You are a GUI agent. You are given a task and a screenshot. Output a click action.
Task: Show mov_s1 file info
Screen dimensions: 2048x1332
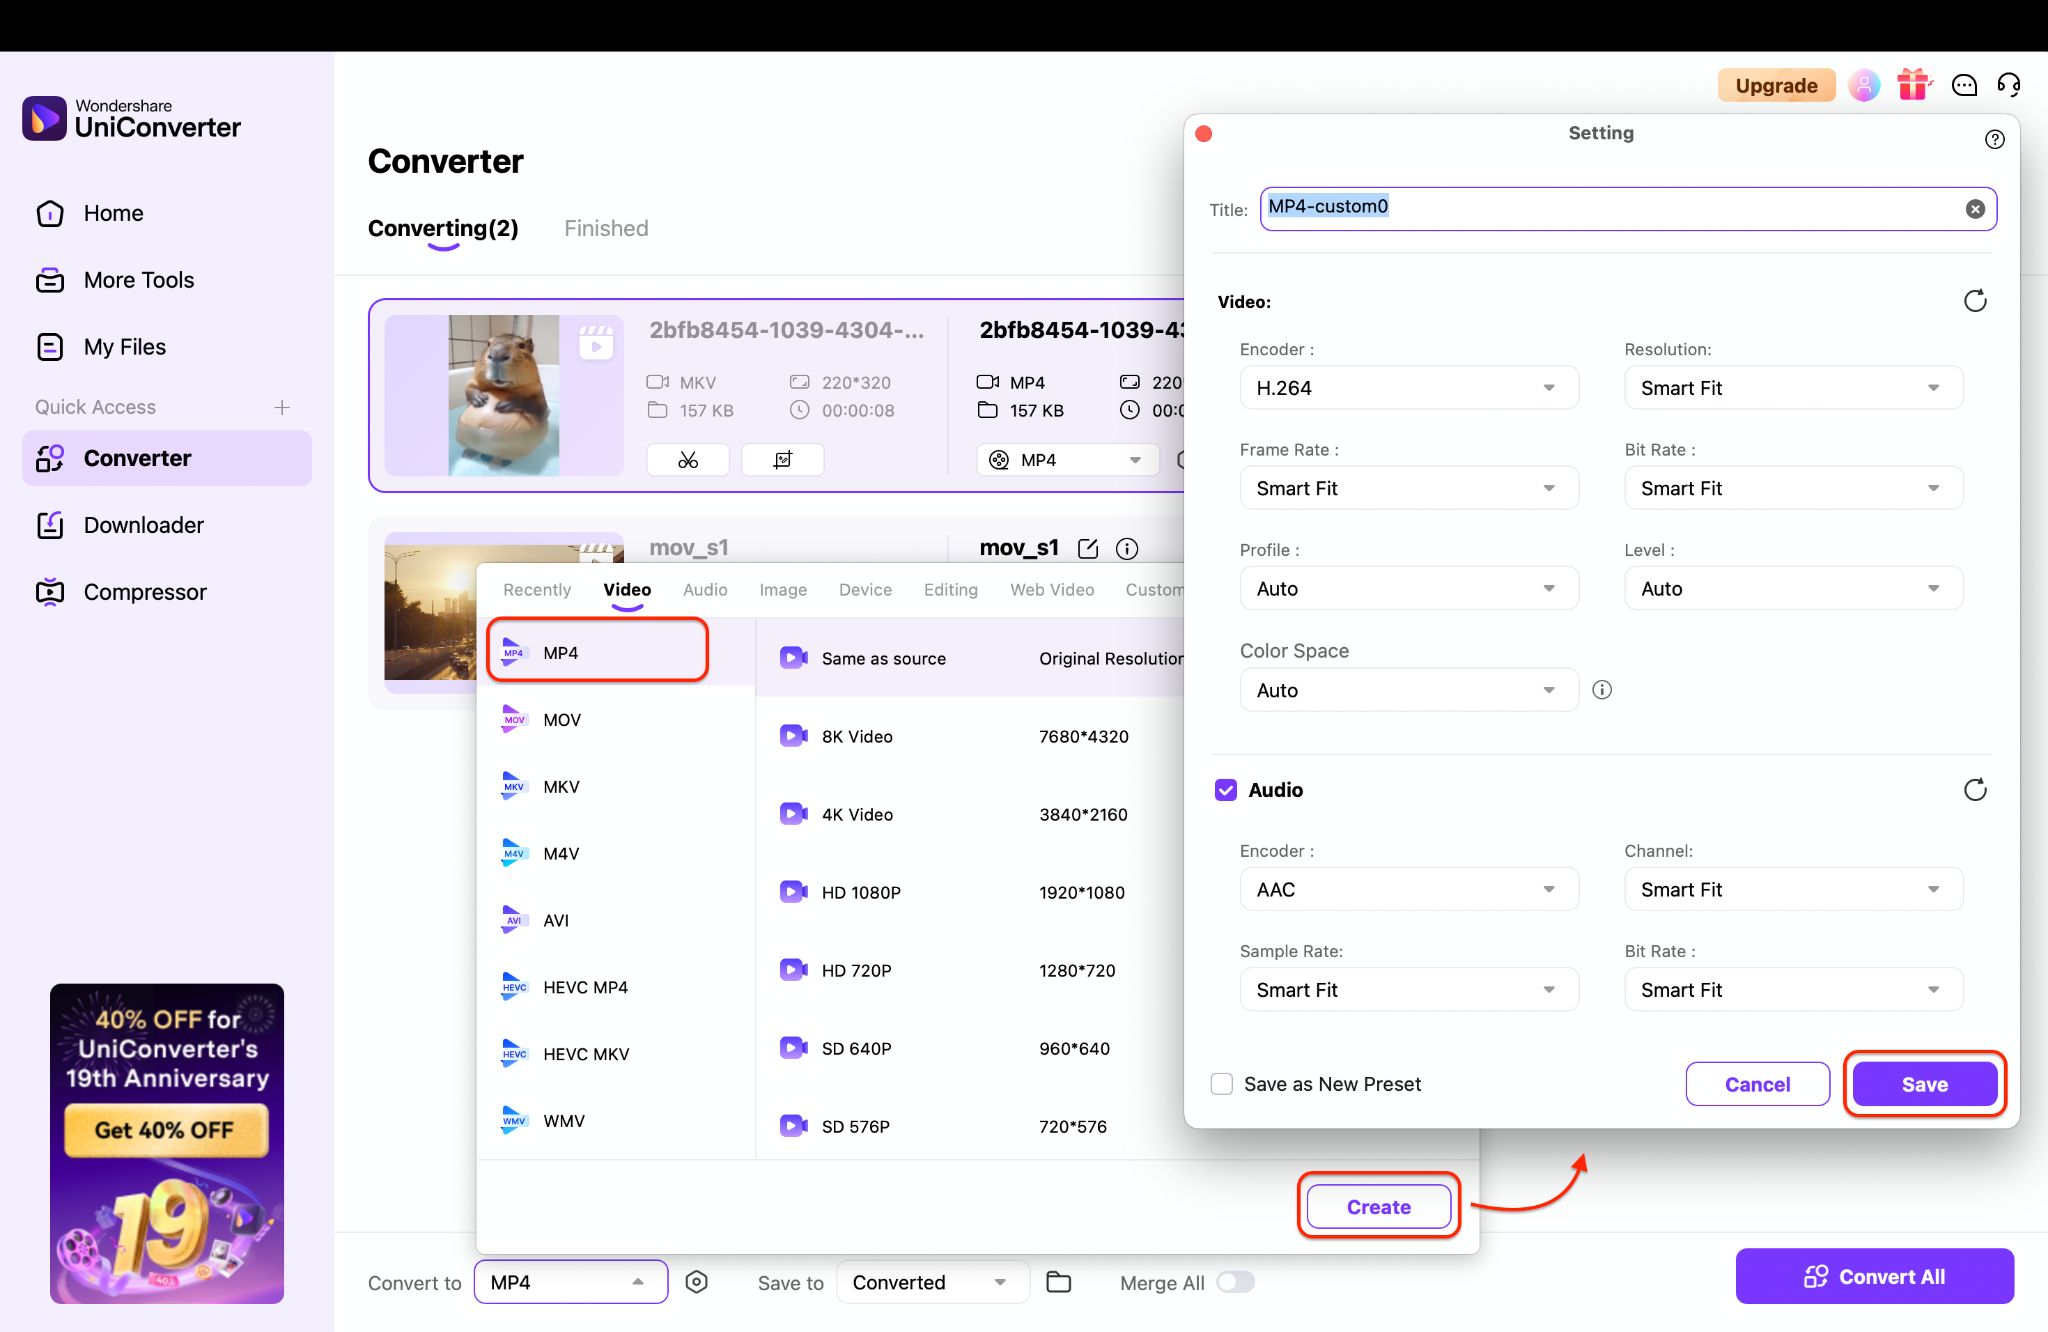point(1127,548)
